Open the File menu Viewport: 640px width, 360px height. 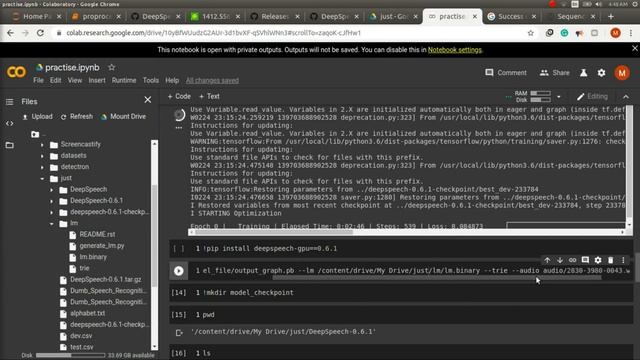[38, 80]
